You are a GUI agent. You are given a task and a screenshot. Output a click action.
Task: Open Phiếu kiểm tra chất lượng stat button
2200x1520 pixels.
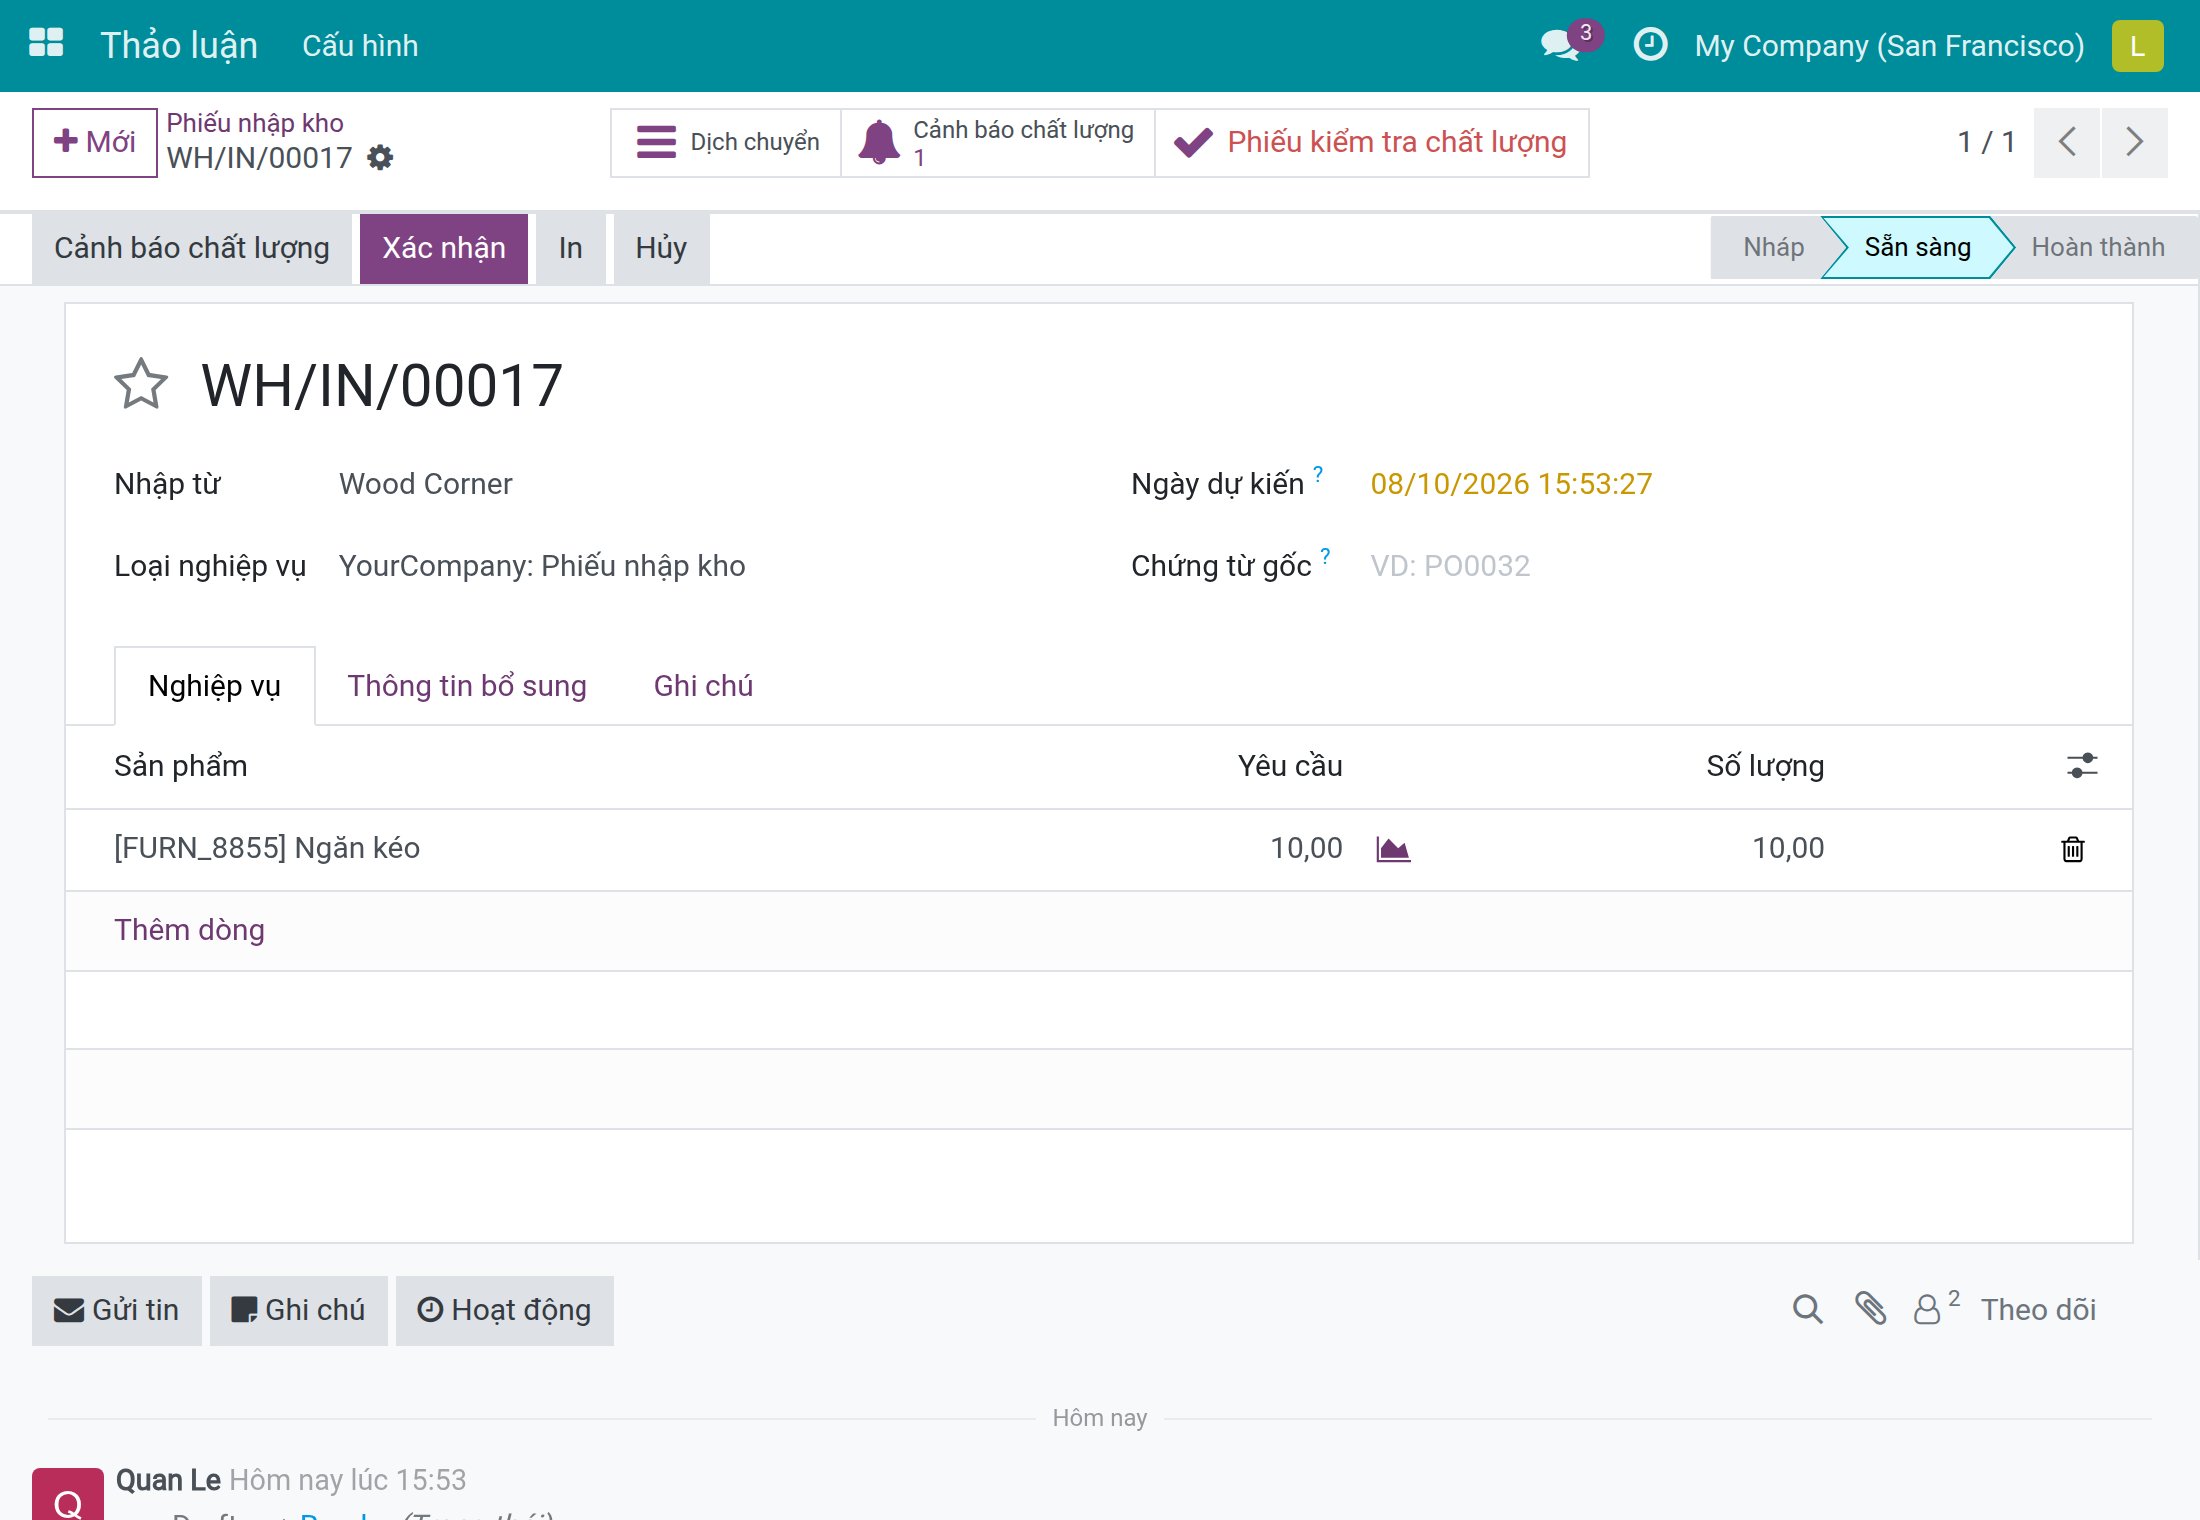click(x=1371, y=143)
